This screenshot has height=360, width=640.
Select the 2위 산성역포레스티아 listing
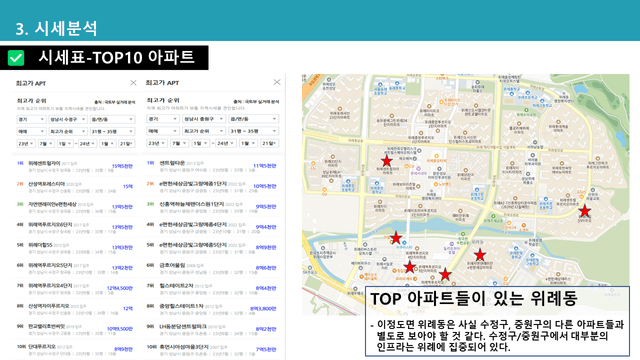[x=75, y=187]
